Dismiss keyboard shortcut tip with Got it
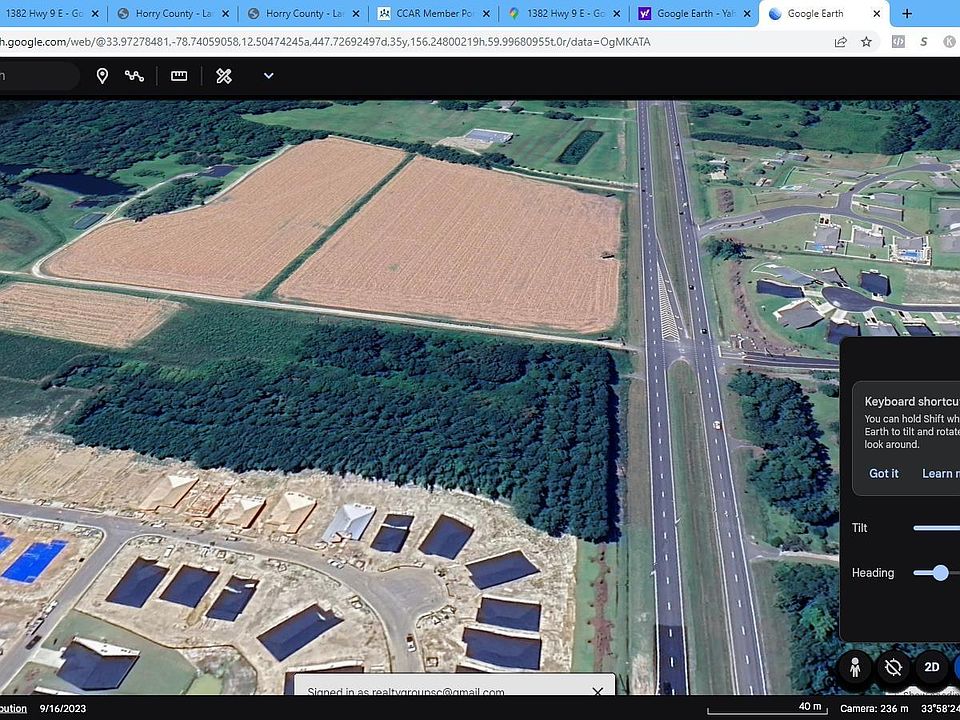960x720 pixels. tap(883, 473)
